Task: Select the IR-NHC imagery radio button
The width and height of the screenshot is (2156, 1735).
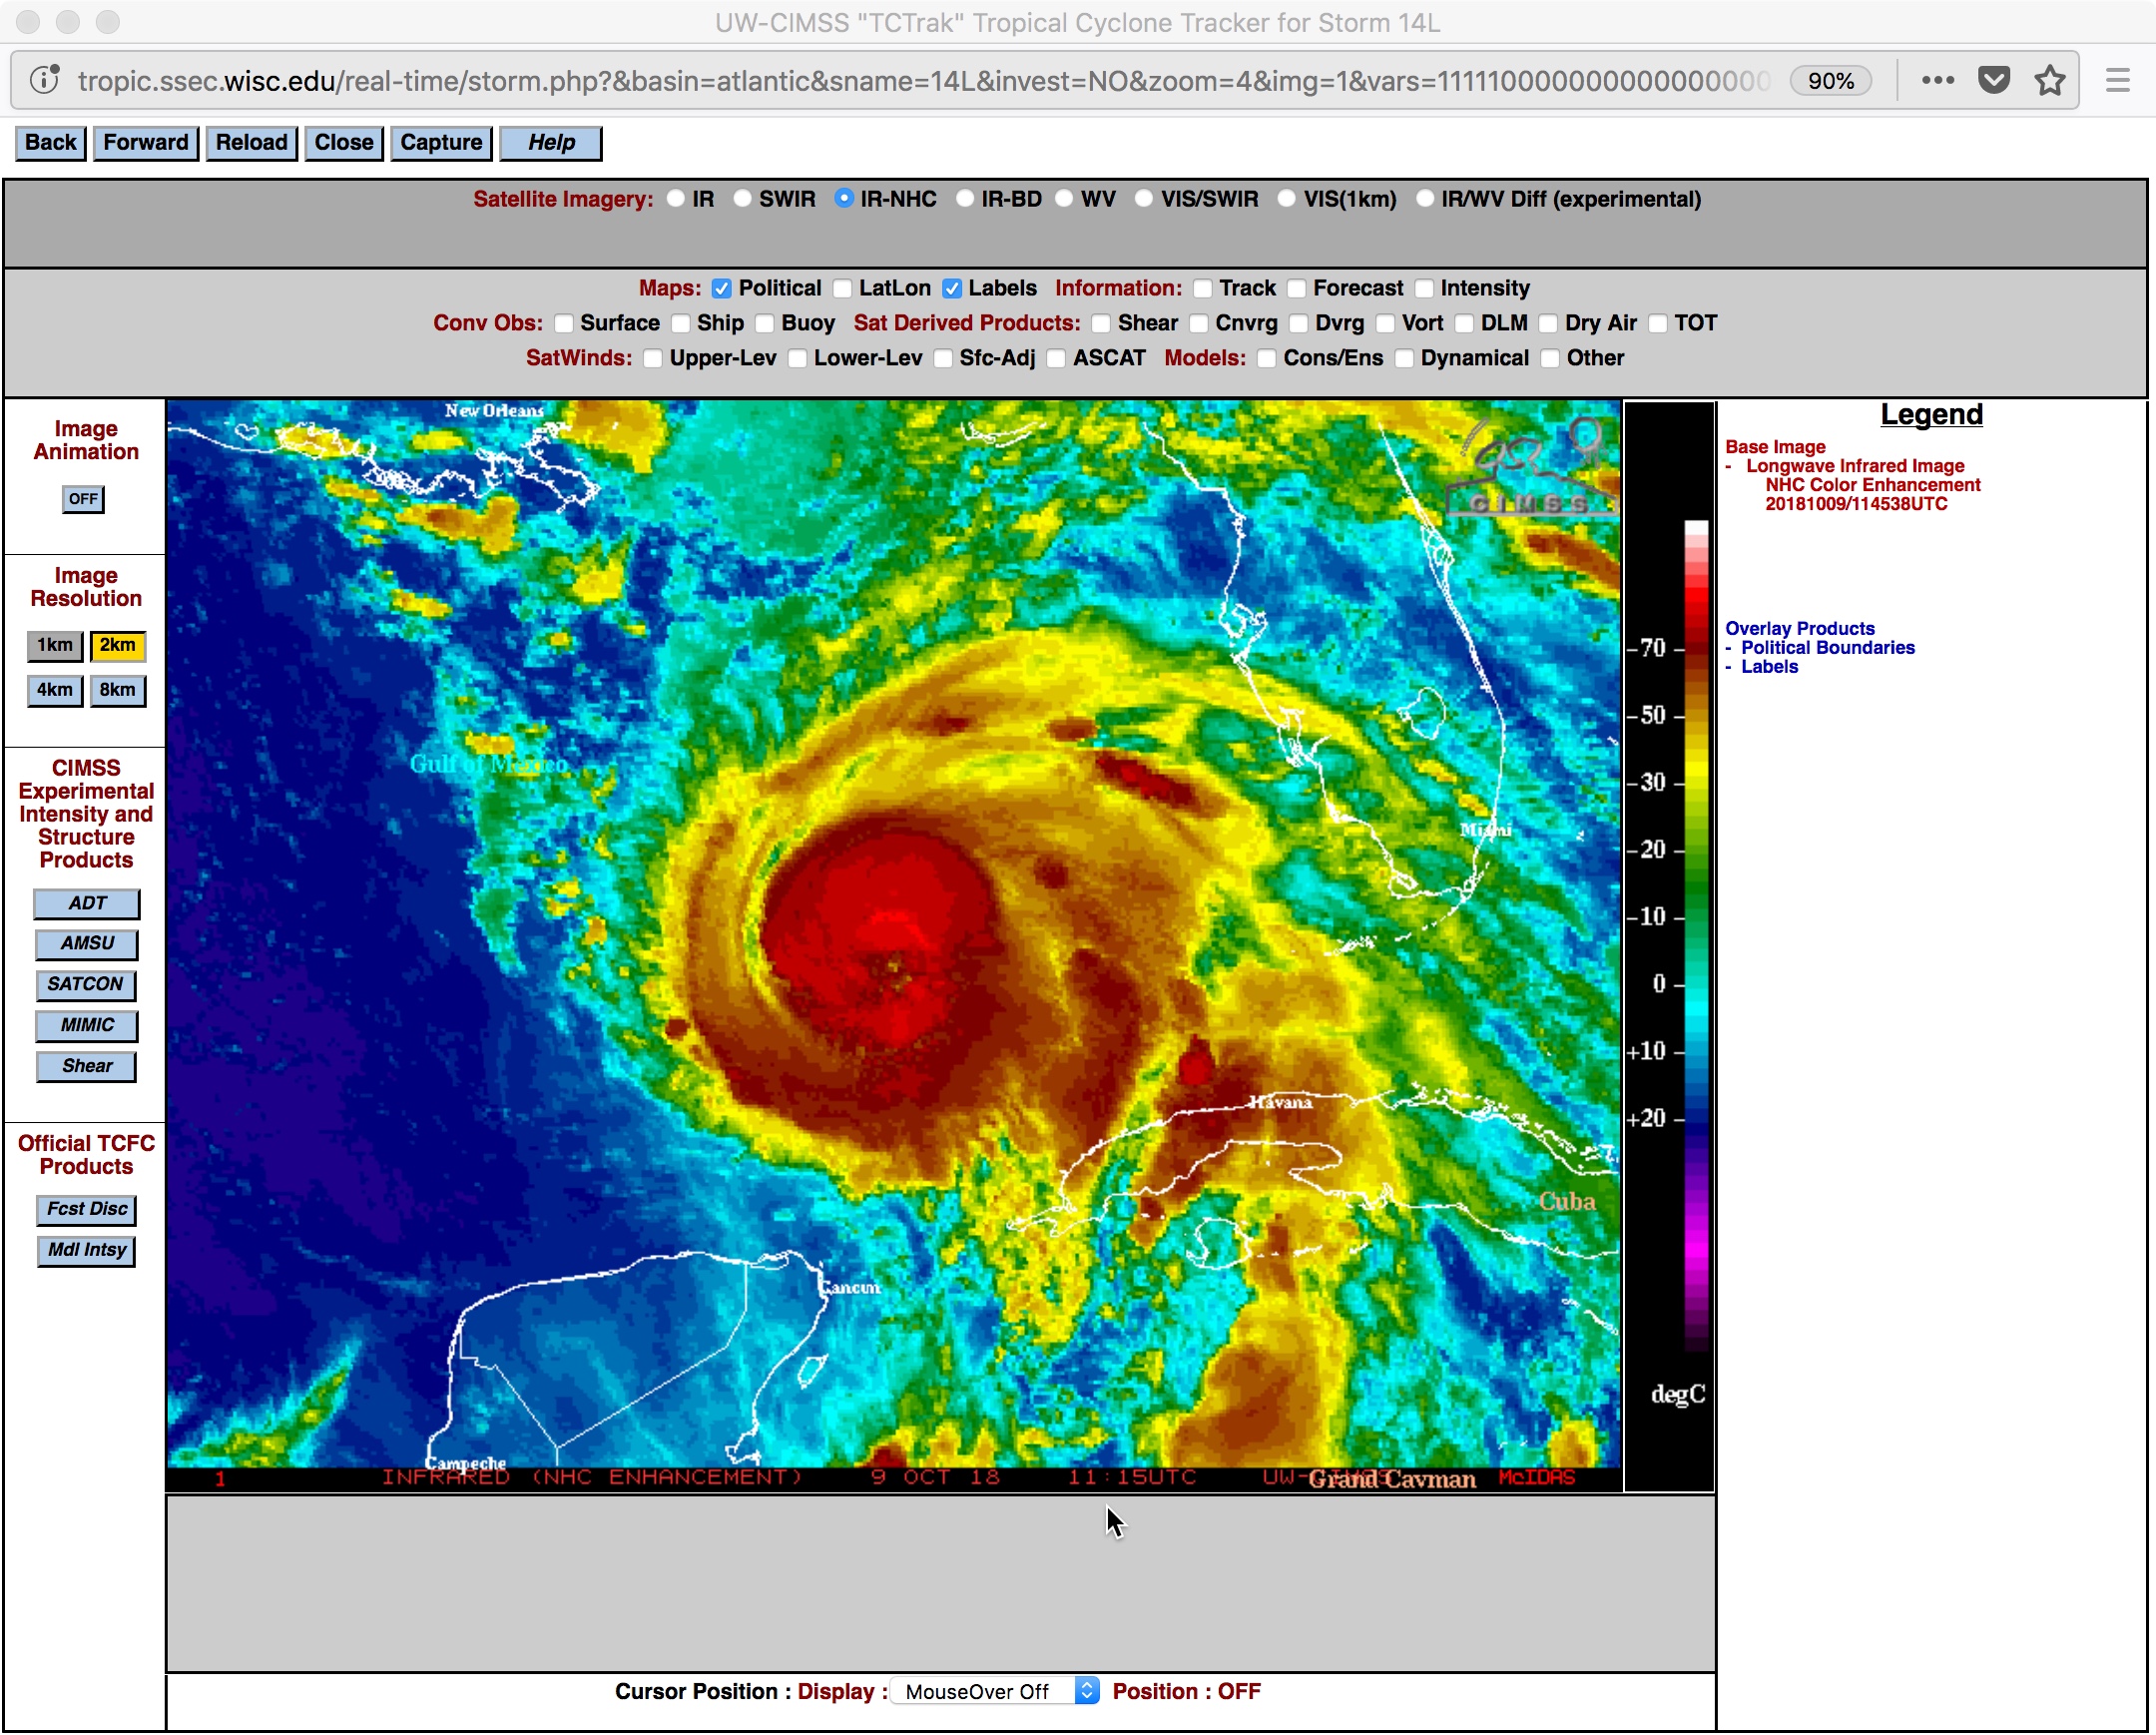Action: point(844,199)
